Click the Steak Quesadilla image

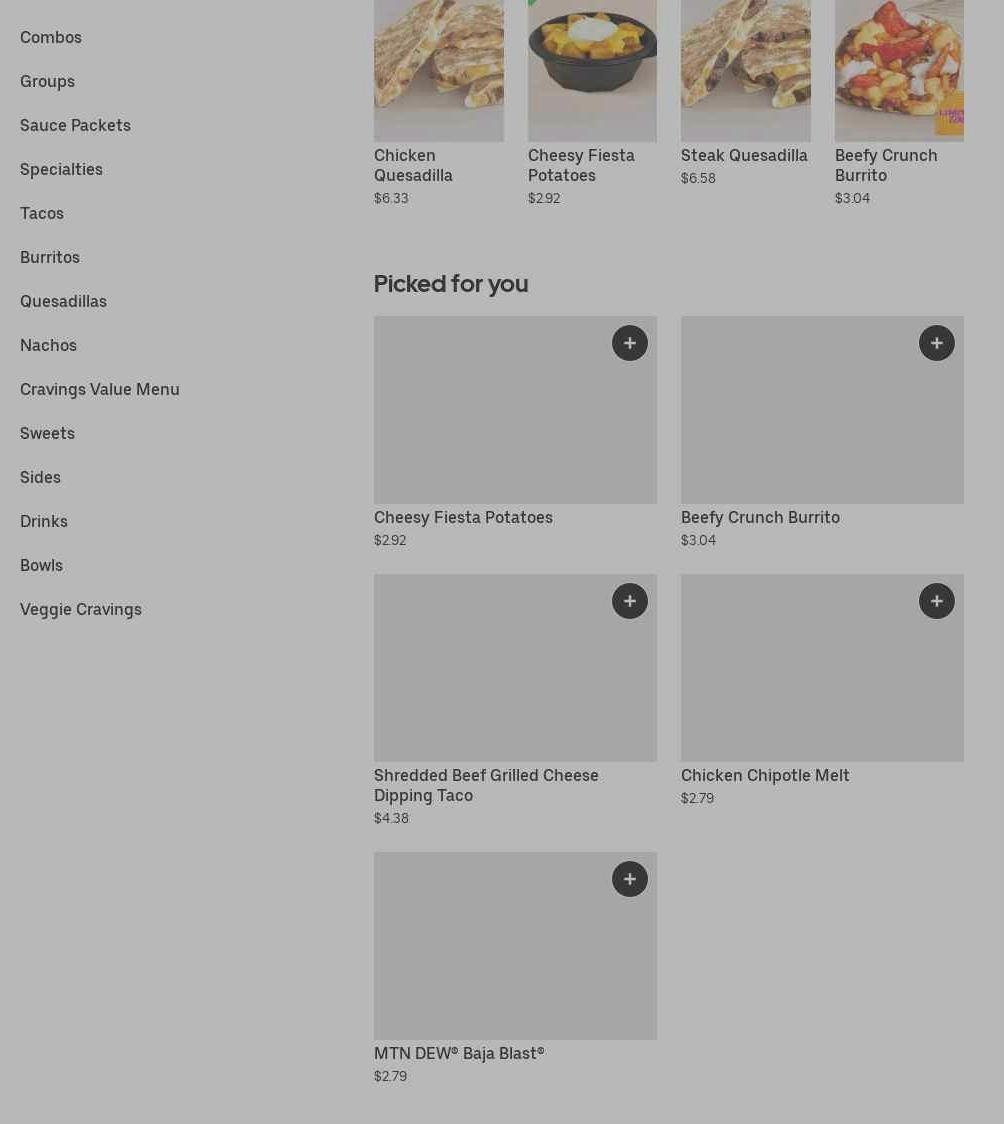click(746, 70)
